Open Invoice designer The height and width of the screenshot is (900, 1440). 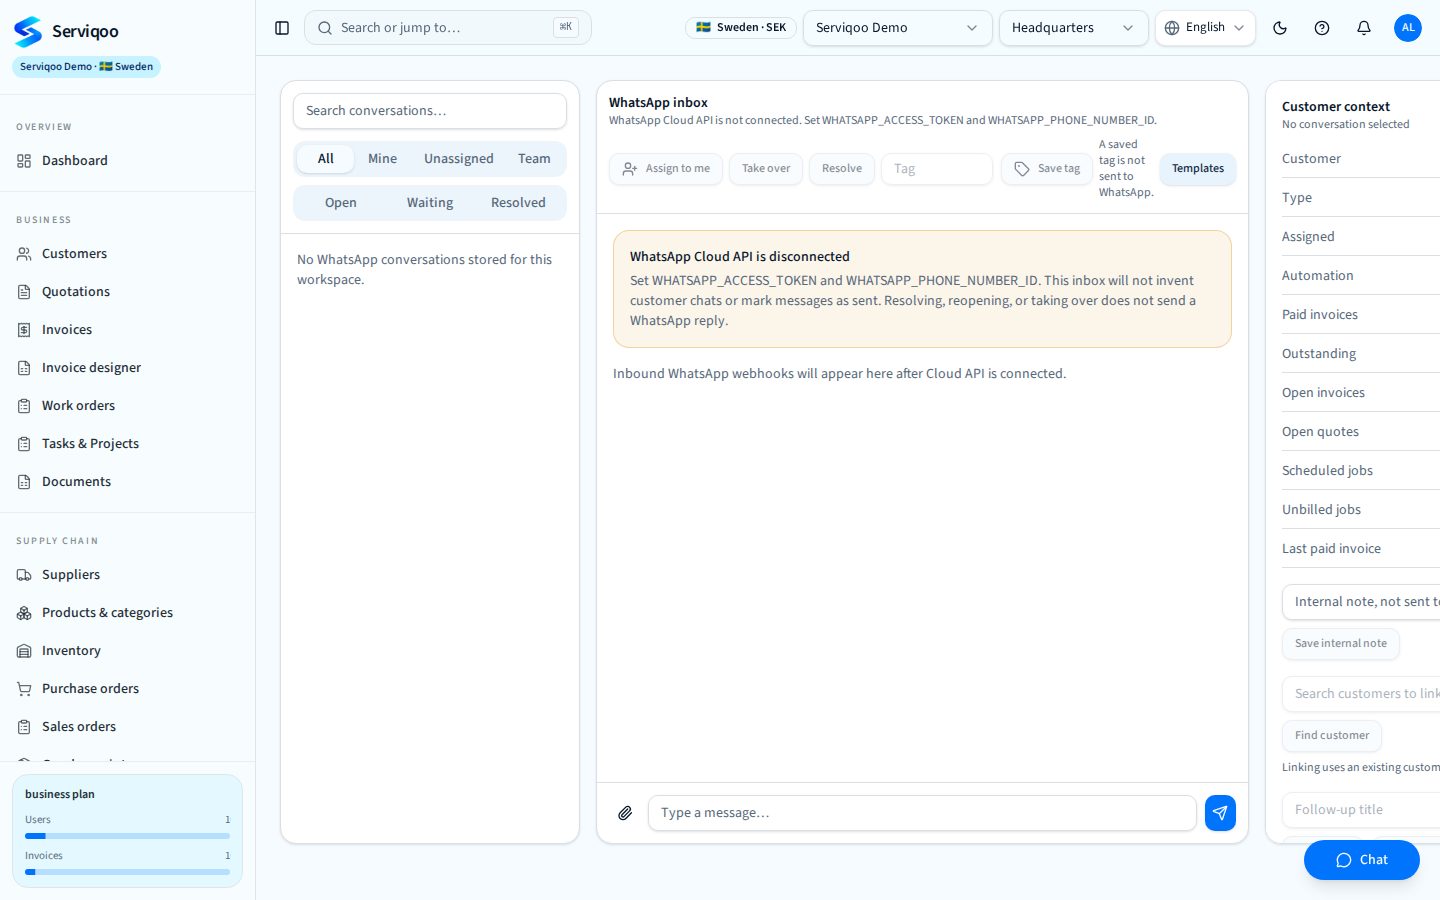pyautogui.click(x=127, y=368)
